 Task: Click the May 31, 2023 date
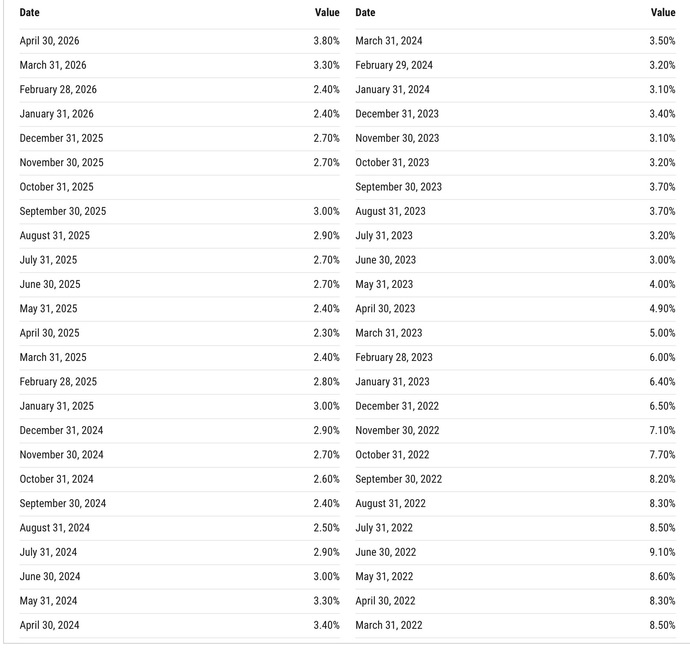384,284
